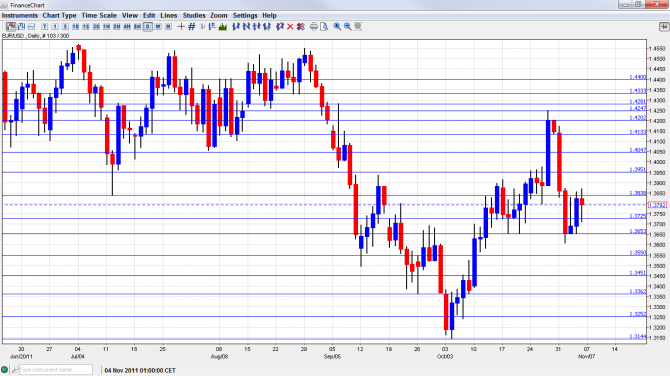The image size is (670, 376).
Task: Switch to the line chart type icon
Action: 32,26
